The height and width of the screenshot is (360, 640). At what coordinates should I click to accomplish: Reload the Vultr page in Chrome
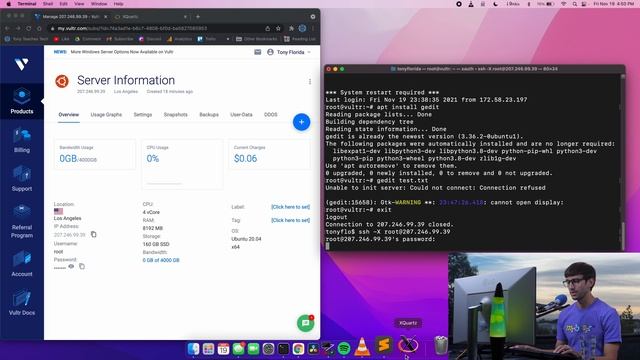[29, 29]
